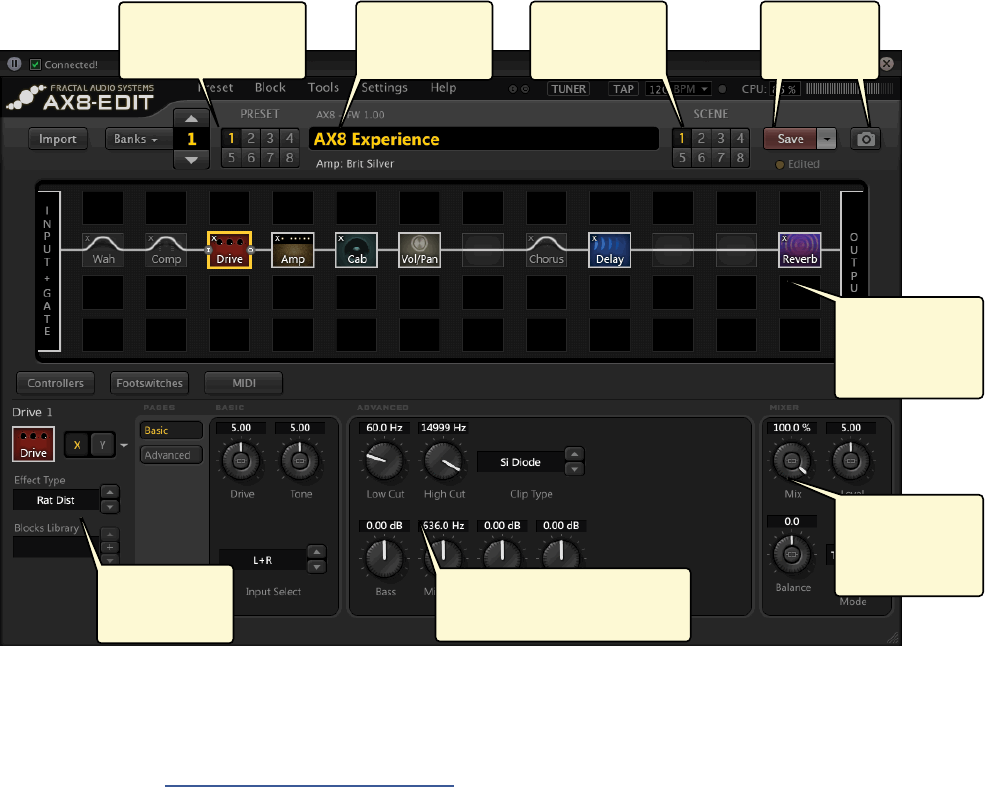Open the L+R Input Select selector
Image resolution: width=985 pixels, height=787 pixels.
[x=263, y=560]
